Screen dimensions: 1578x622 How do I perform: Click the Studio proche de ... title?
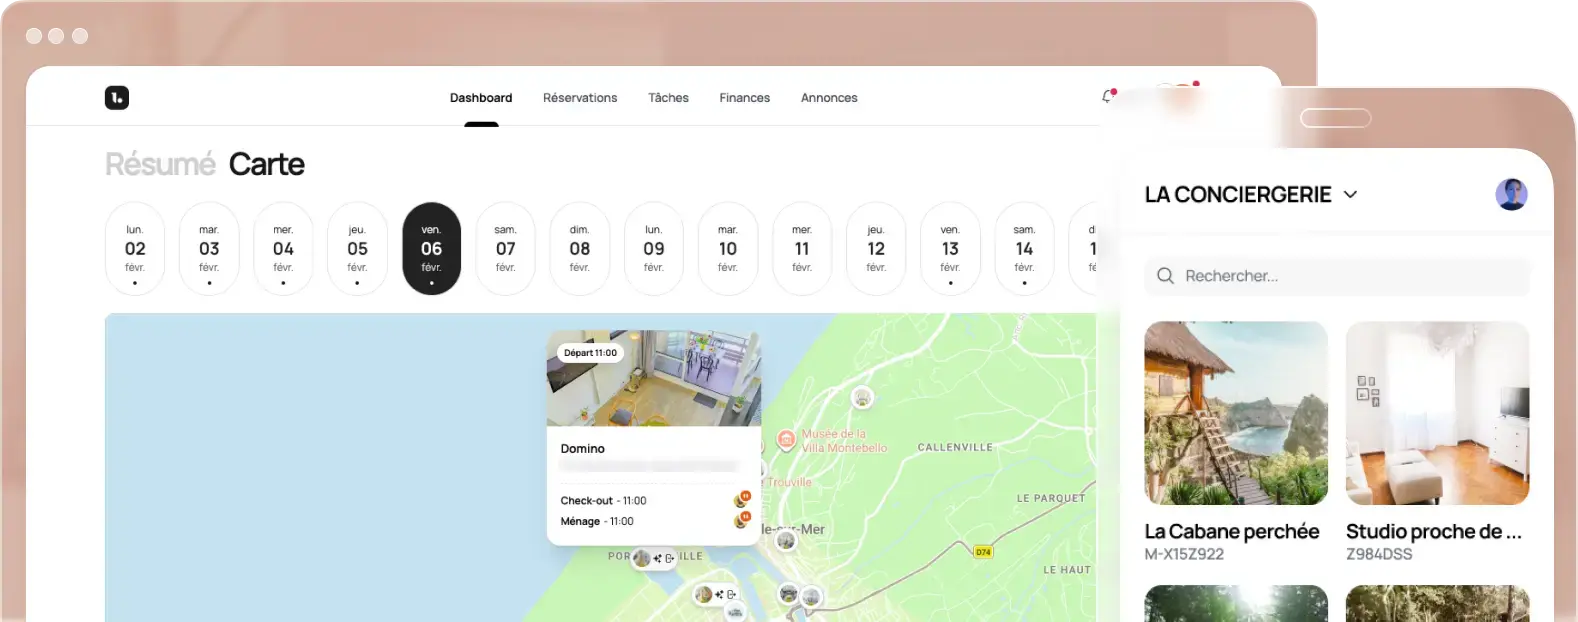coord(1434,532)
